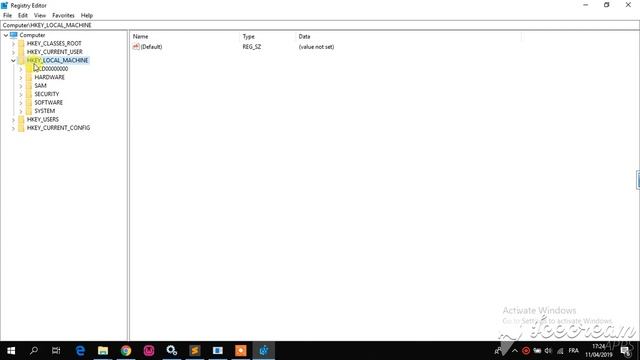Click the SYSTEM folder icon
Screen dimensions: 640x360
point(29,111)
